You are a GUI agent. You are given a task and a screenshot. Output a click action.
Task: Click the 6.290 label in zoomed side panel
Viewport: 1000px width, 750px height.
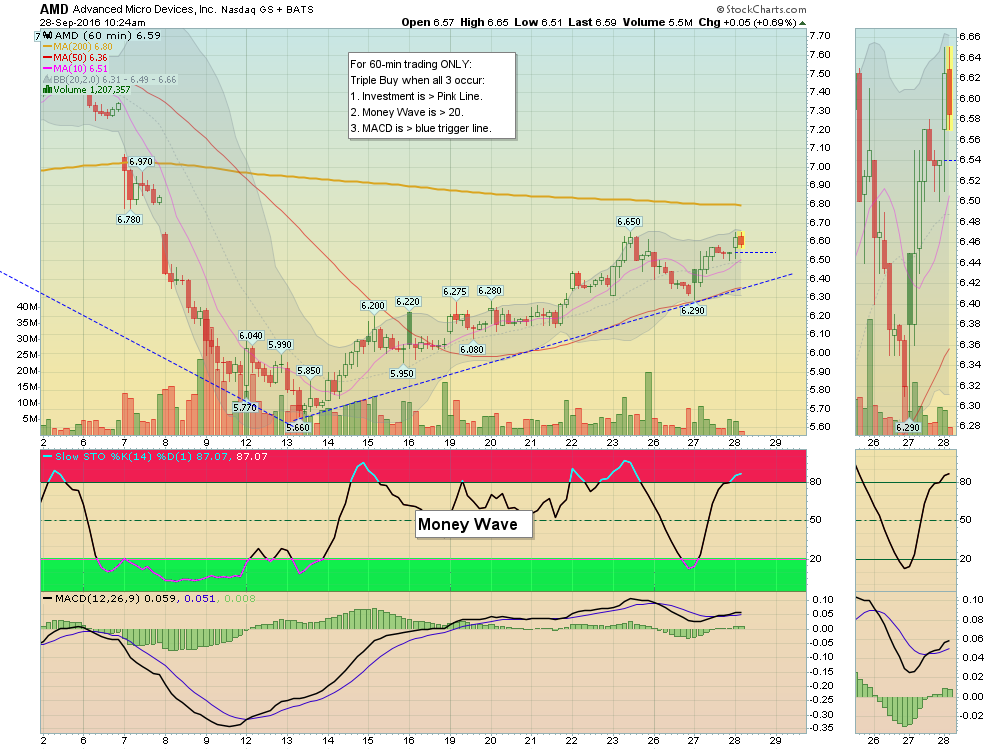[908, 427]
